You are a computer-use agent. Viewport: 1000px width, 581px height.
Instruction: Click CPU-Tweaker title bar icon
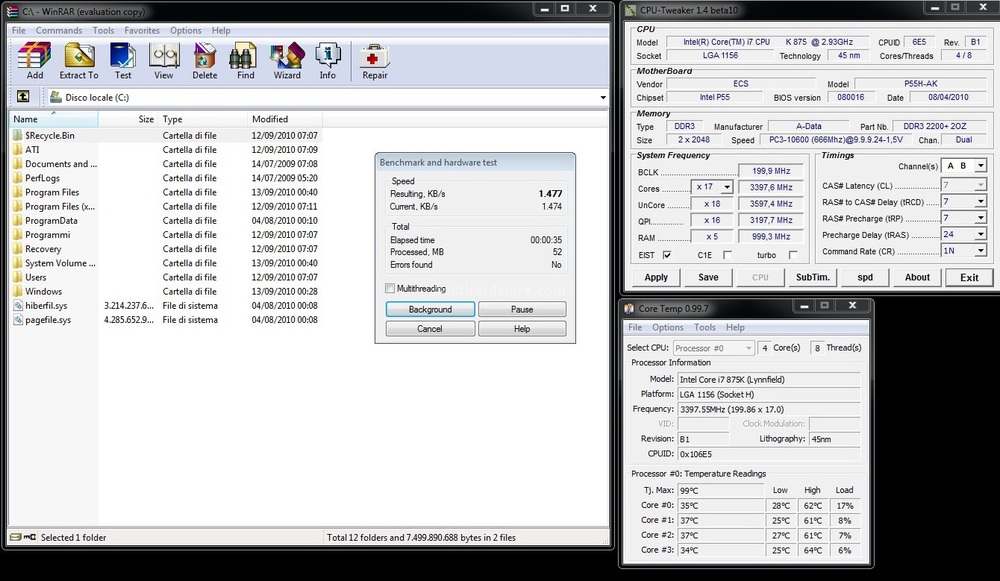pyautogui.click(x=631, y=10)
